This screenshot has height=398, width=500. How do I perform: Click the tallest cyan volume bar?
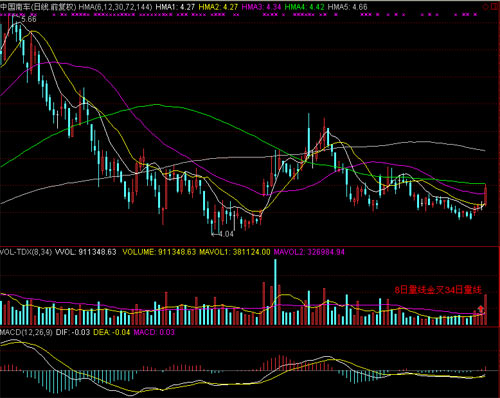coord(275,292)
